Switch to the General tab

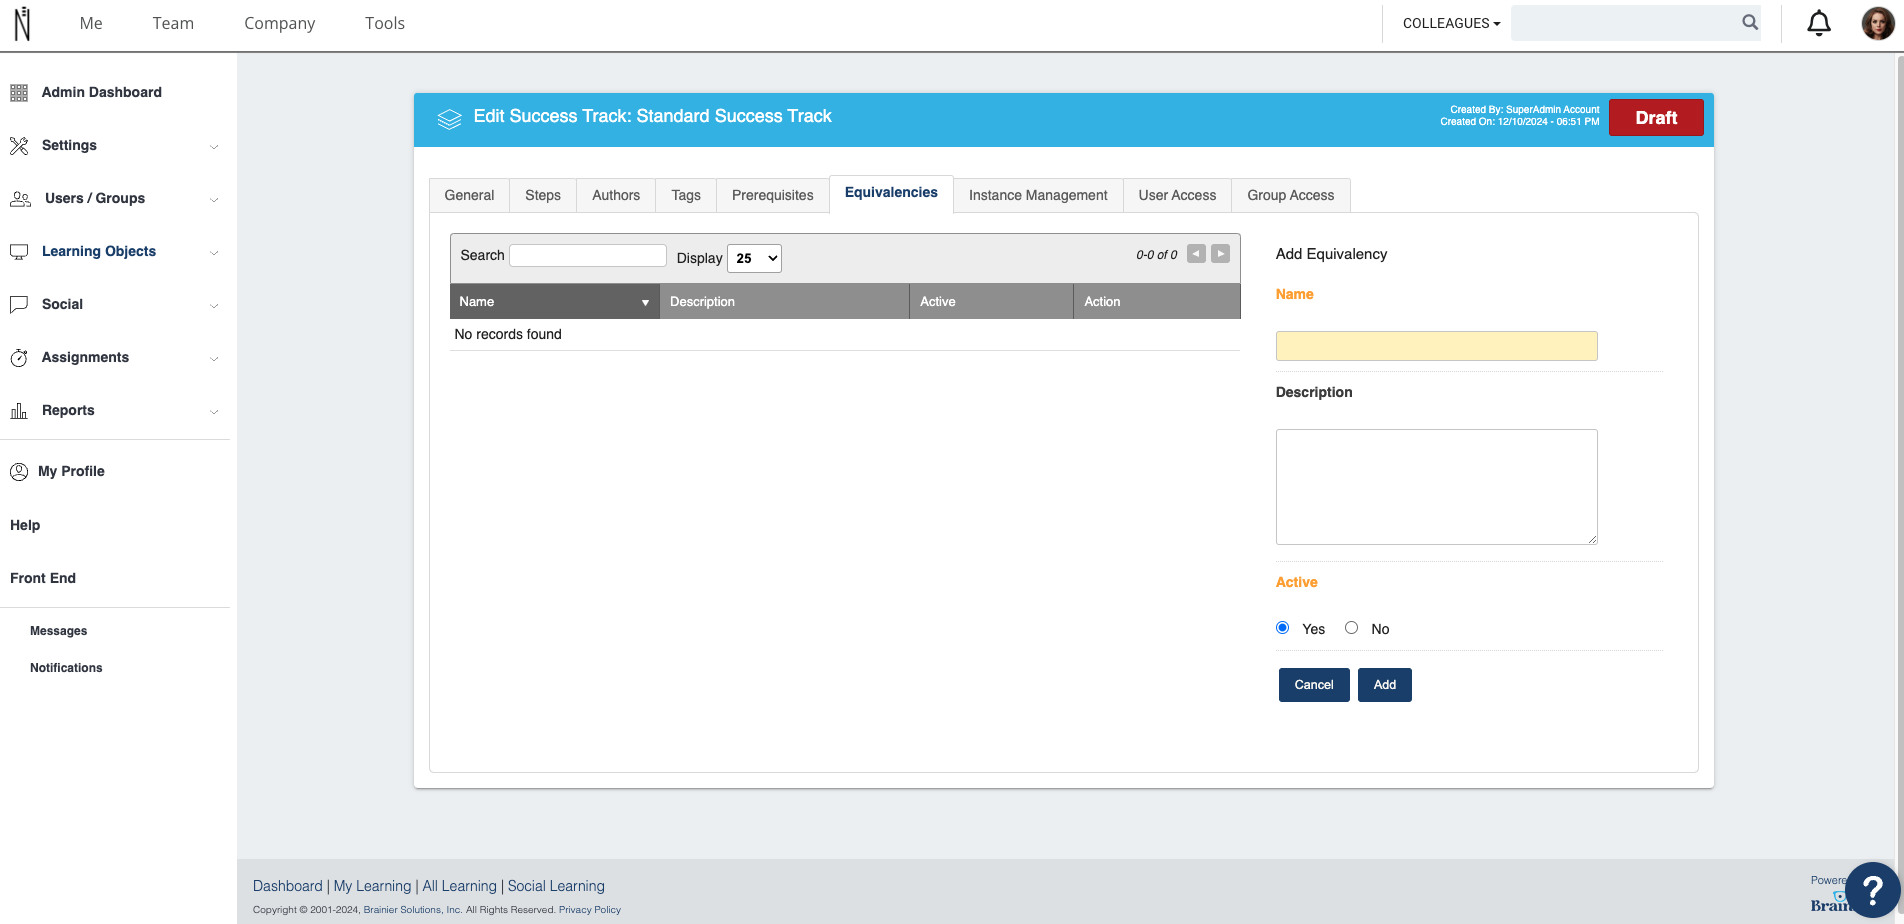click(x=469, y=195)
